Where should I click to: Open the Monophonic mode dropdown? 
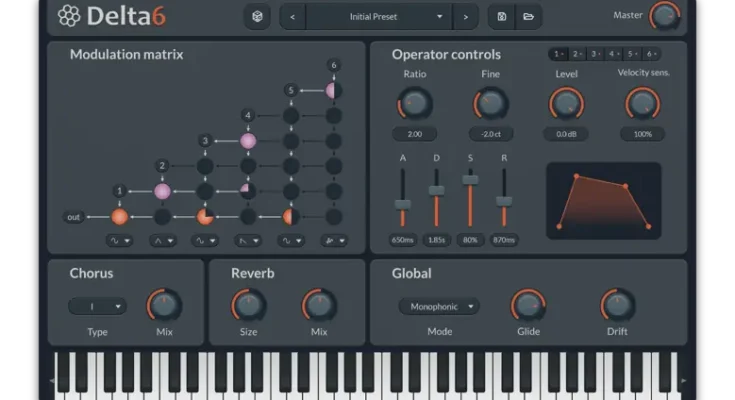439,307
